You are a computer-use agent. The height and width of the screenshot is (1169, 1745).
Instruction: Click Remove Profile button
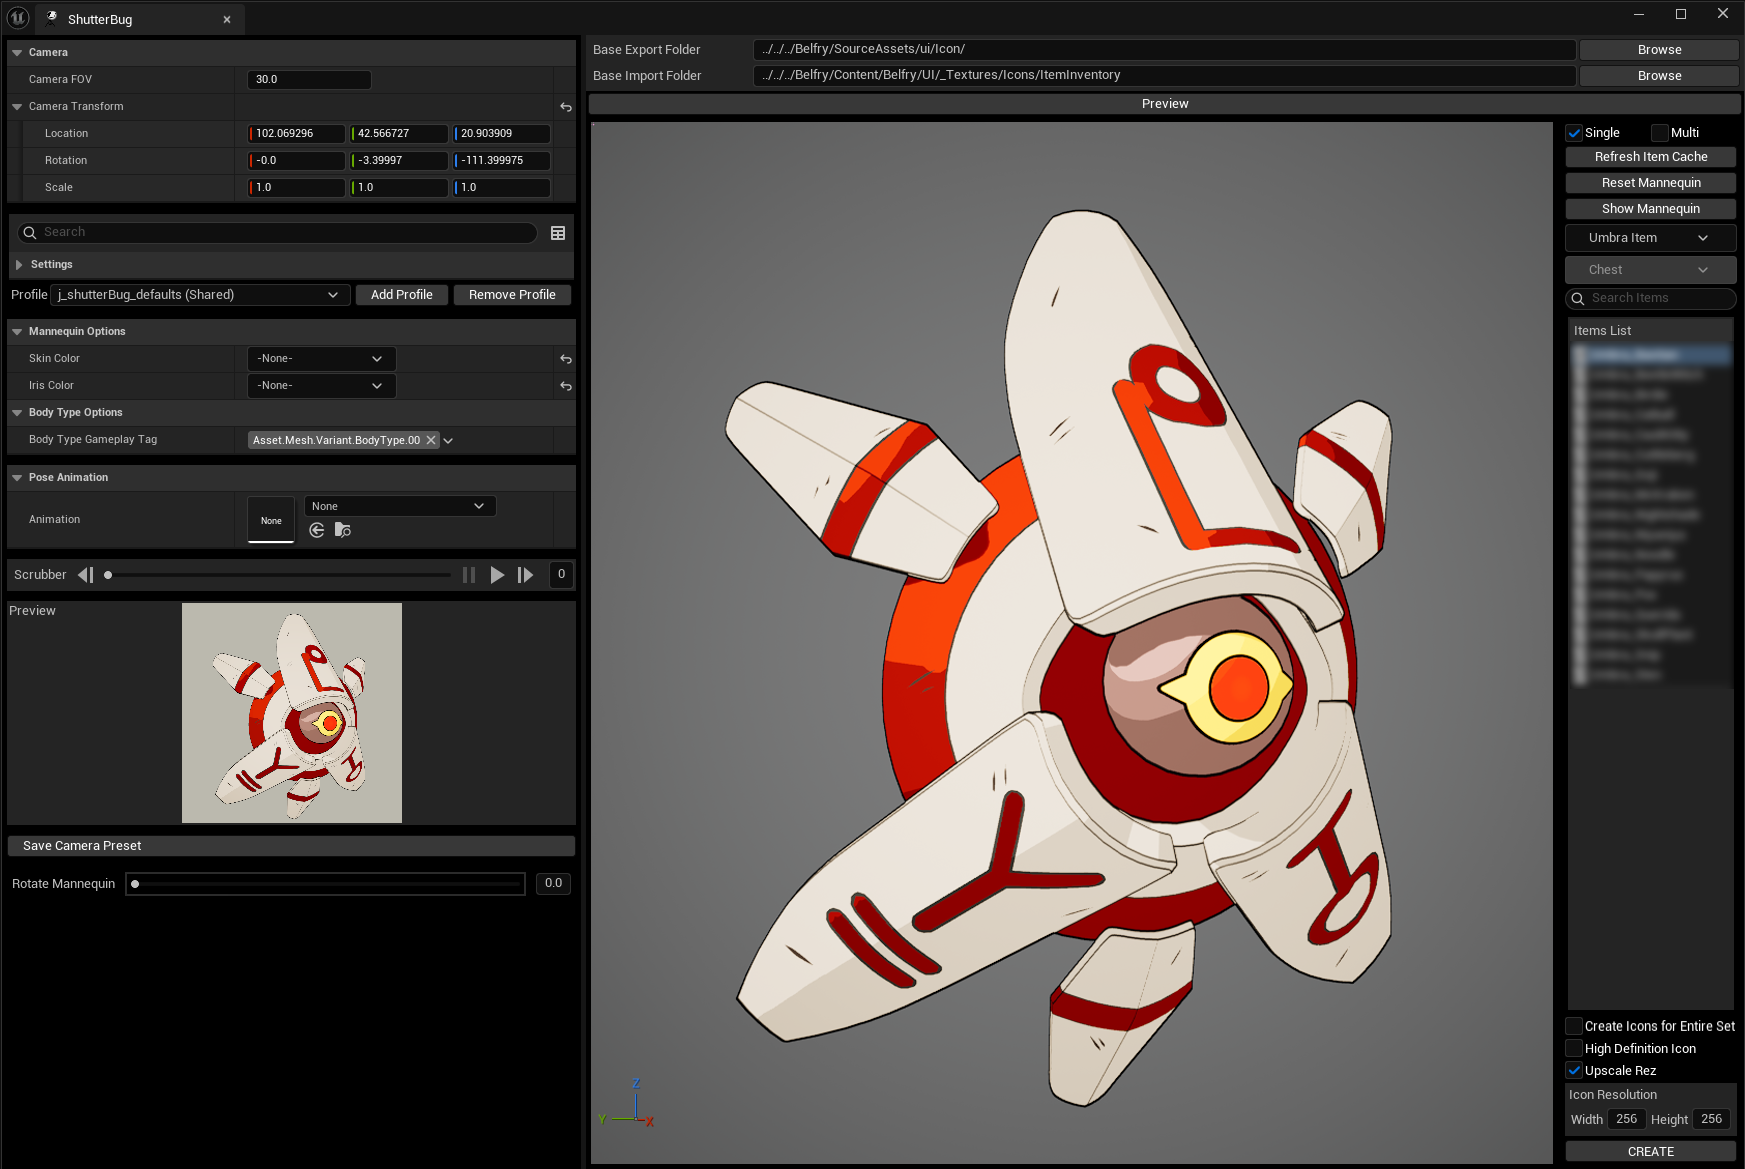pyautogui.click(x=512, y=295)
